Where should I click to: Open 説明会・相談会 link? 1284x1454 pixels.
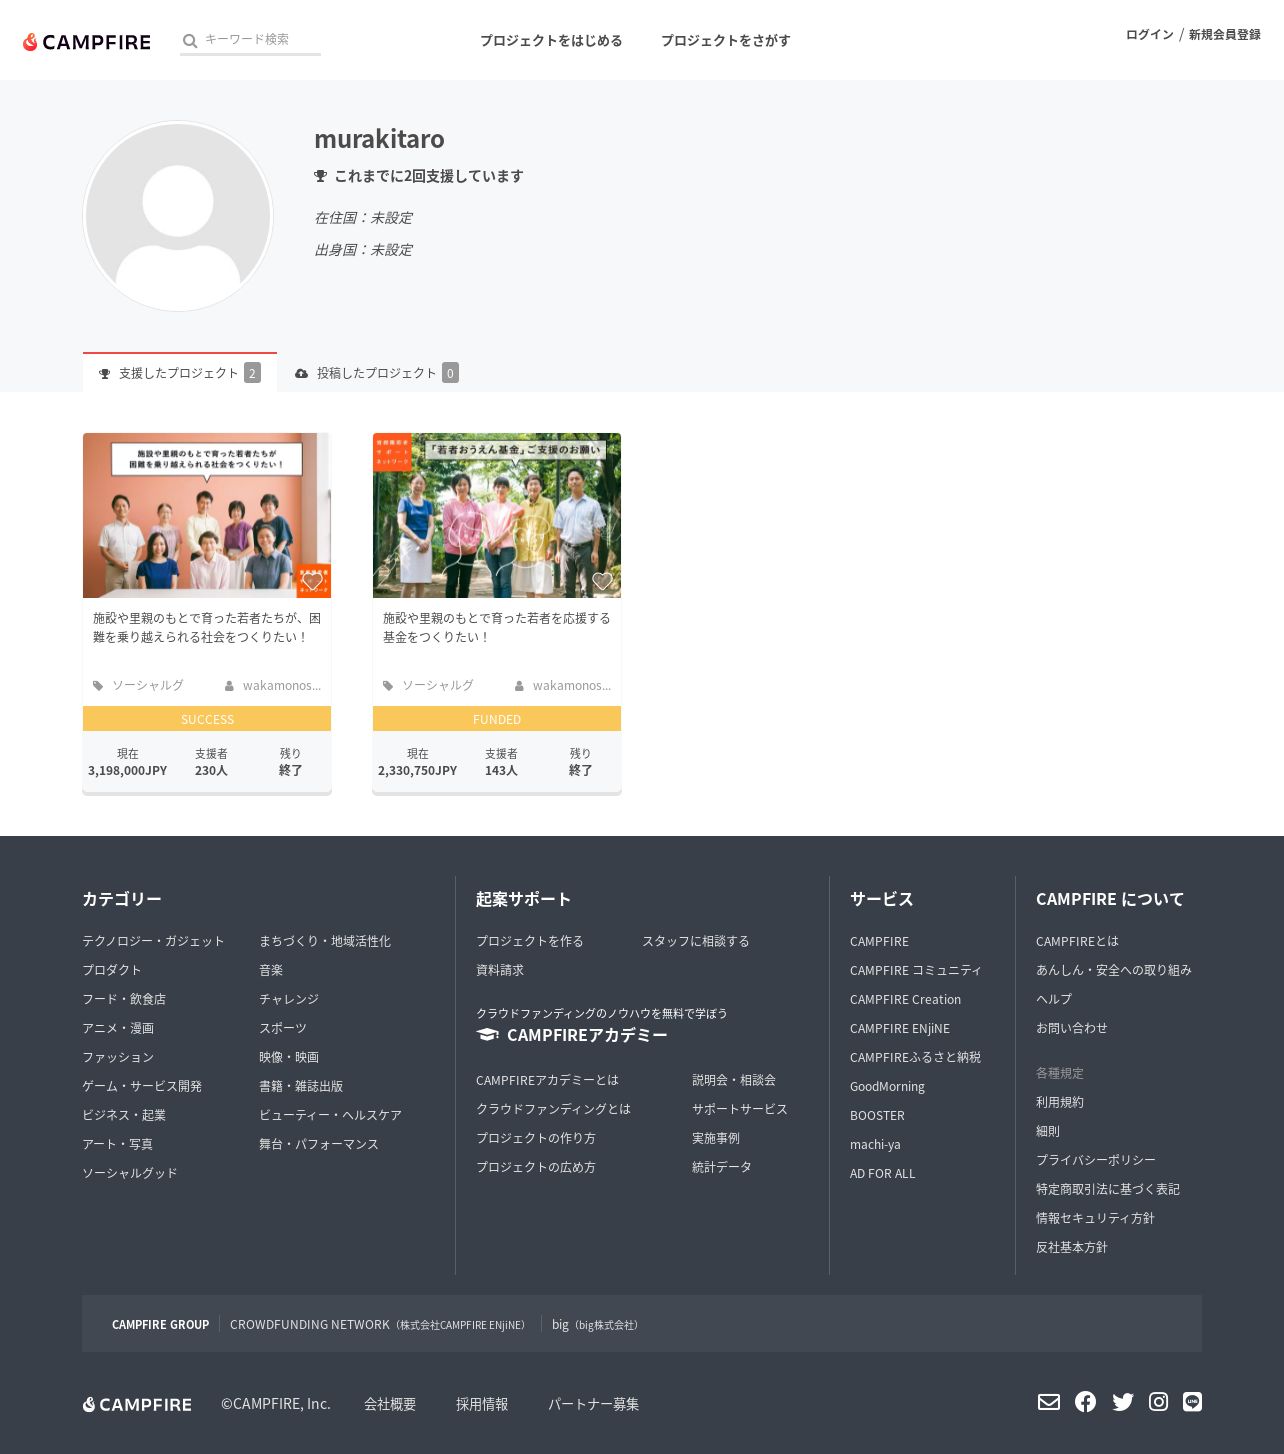[734, 1080]
